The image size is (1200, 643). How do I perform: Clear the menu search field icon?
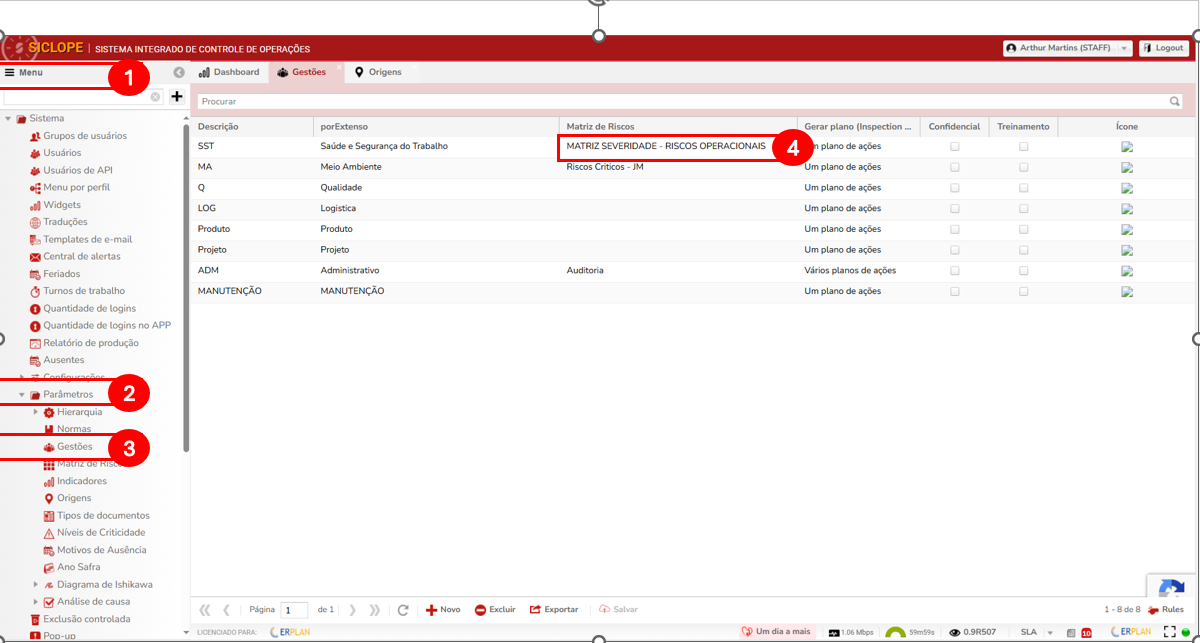(x=155, y=97)
